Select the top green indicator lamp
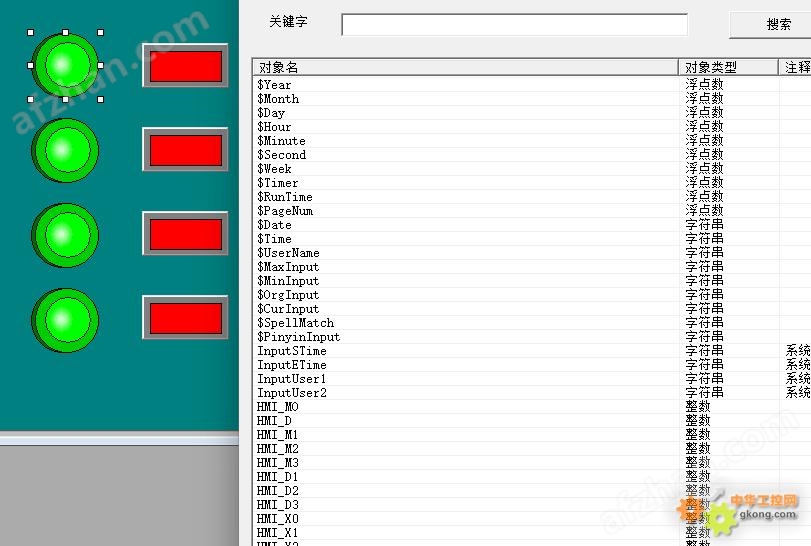 pos(65,65)
